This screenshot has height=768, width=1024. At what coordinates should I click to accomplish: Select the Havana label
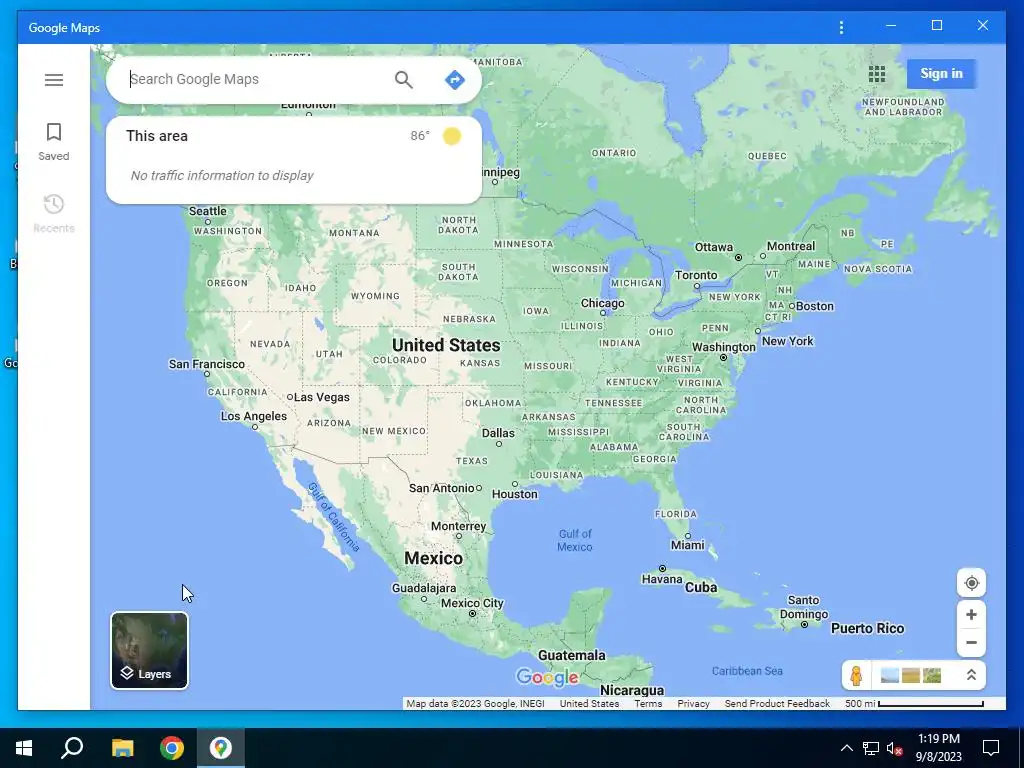coord(662,579)
